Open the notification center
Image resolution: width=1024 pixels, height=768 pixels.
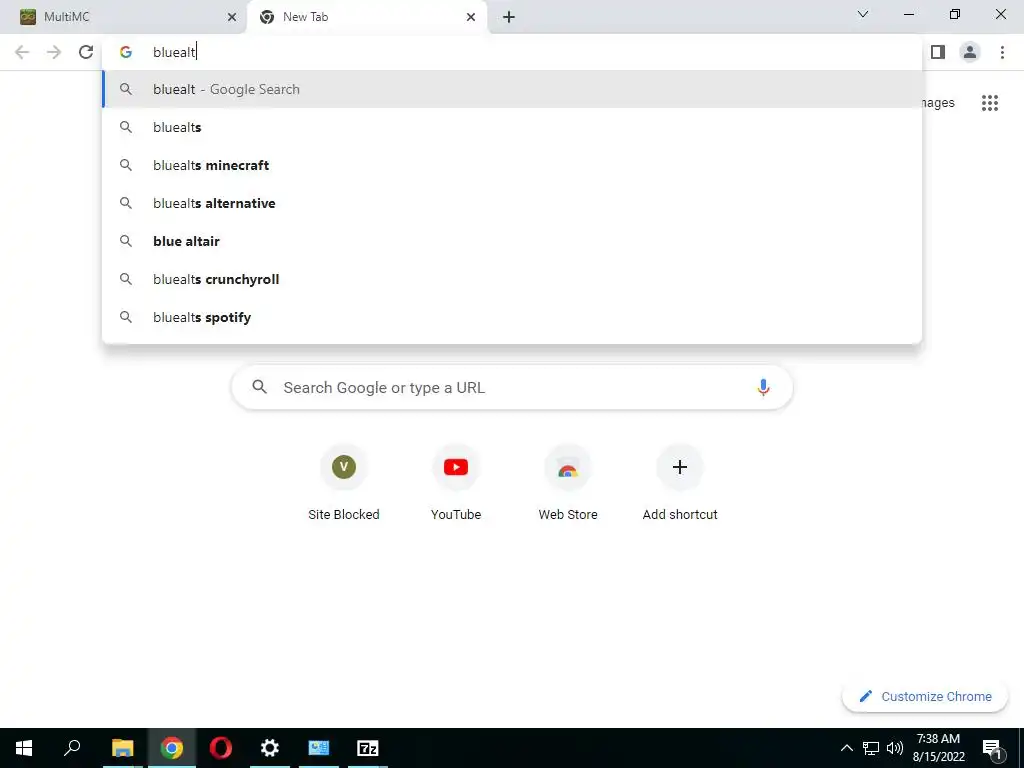[x=992, y=748]
